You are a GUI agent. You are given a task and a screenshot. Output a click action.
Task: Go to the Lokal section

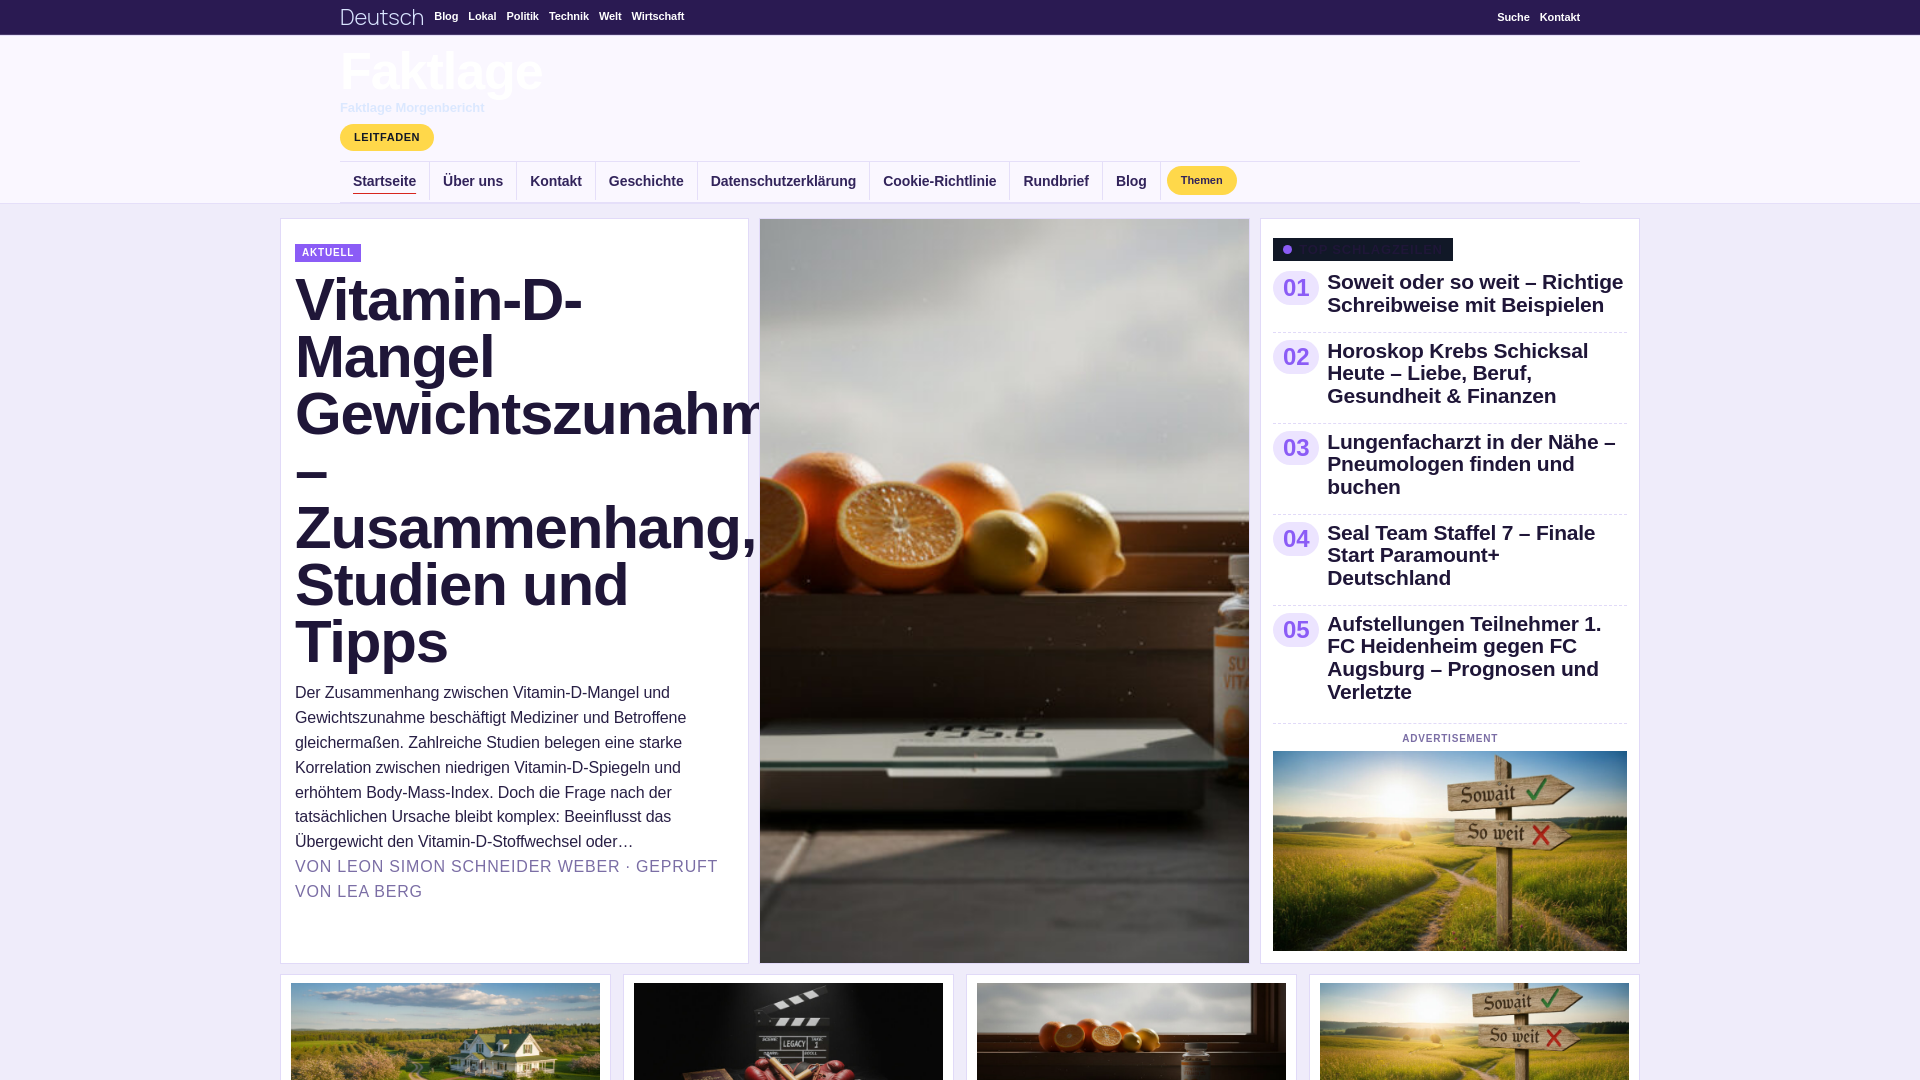click(x=482, y=16)
